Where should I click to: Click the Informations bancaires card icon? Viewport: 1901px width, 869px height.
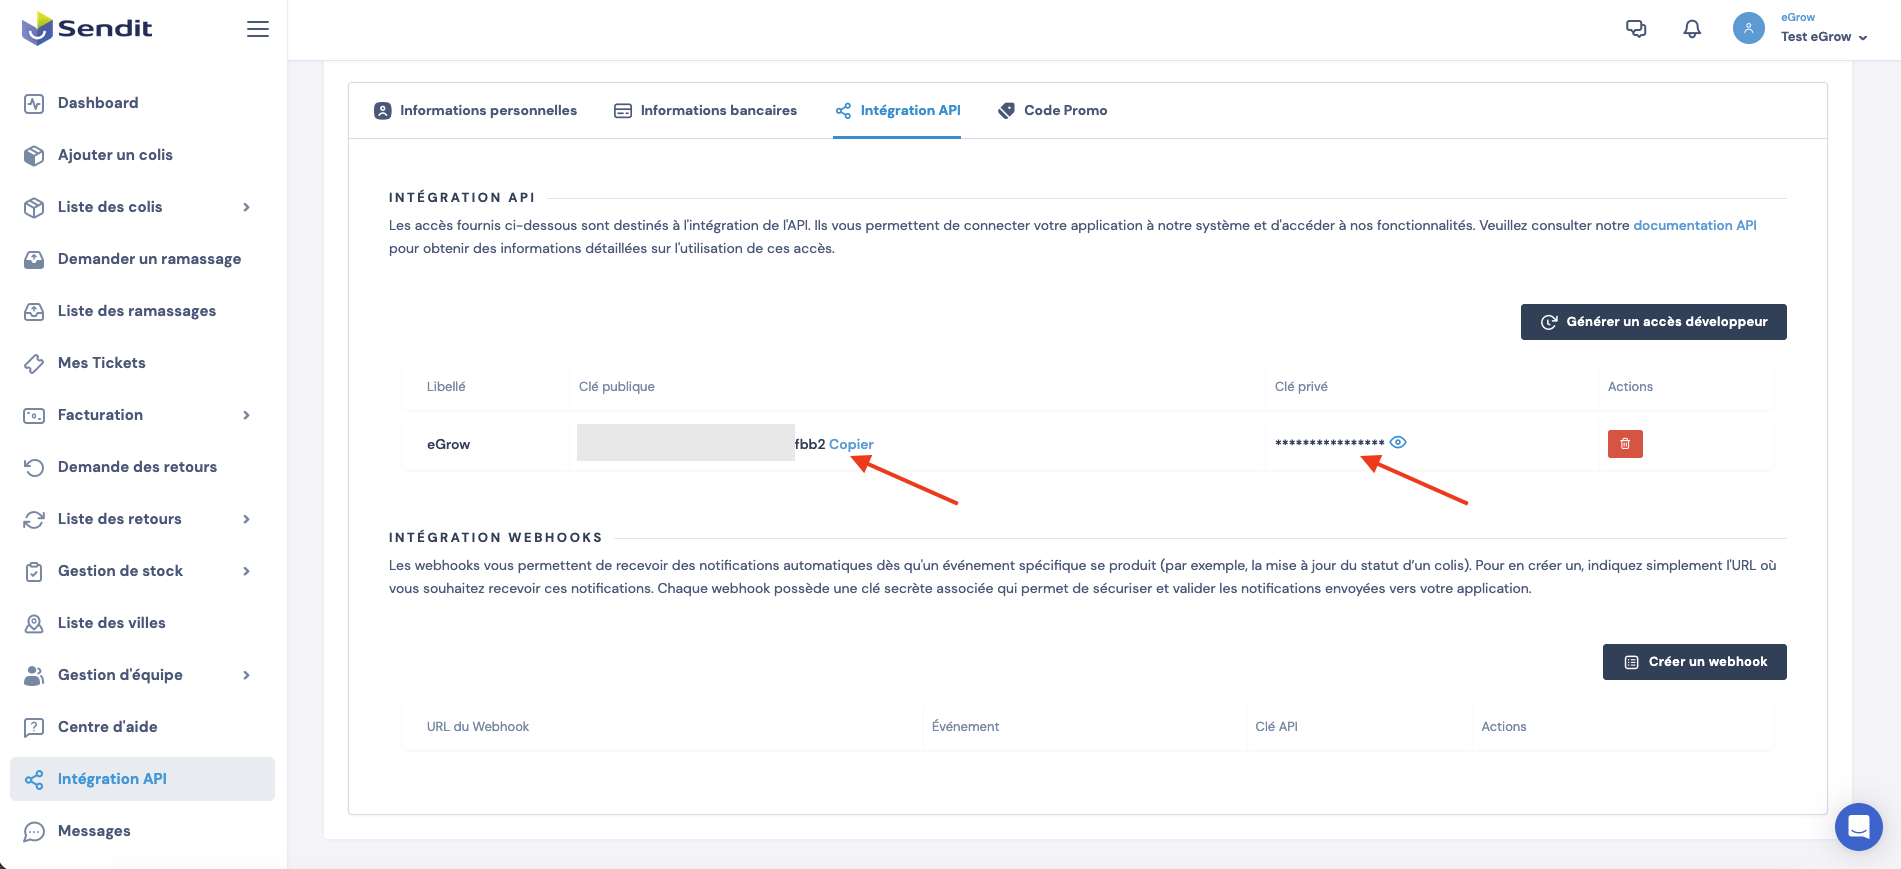623,110
